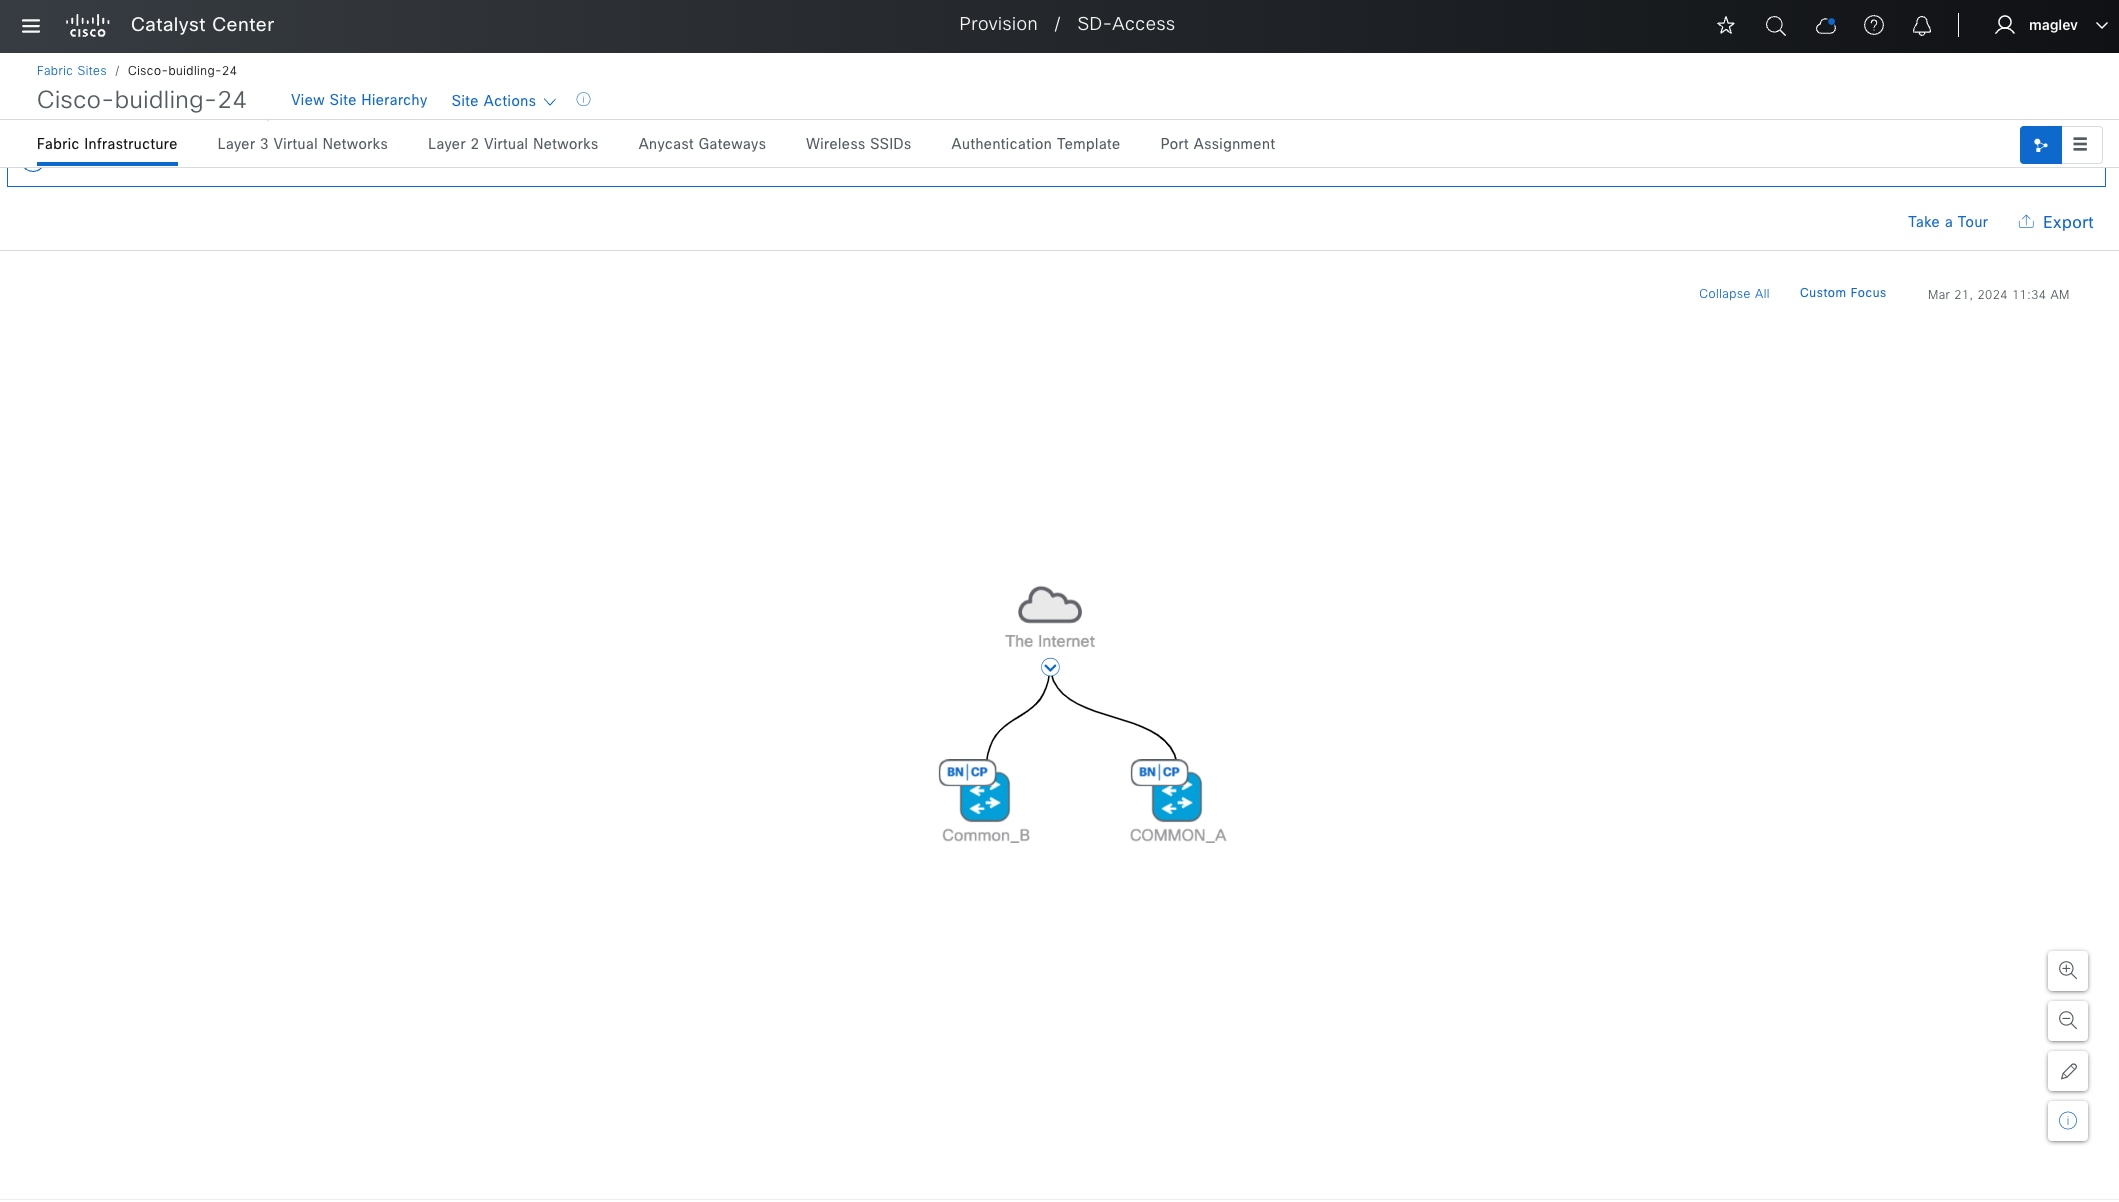Switch to topology view toggle
The height and width of the screenshot is (1202, 2119).
pos(2040,145)
